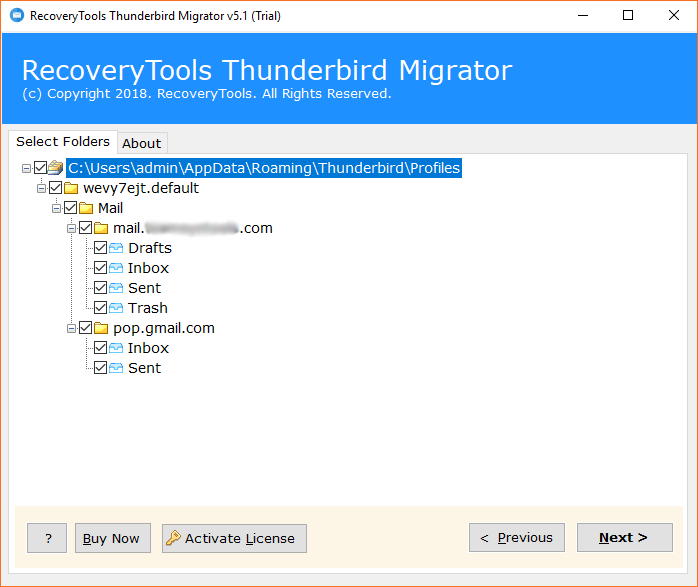This screenshot has height=587, width=698.
Task: Collapse the pop.gmail.com node
Action: pyautogui.click(x=71, y=328)
